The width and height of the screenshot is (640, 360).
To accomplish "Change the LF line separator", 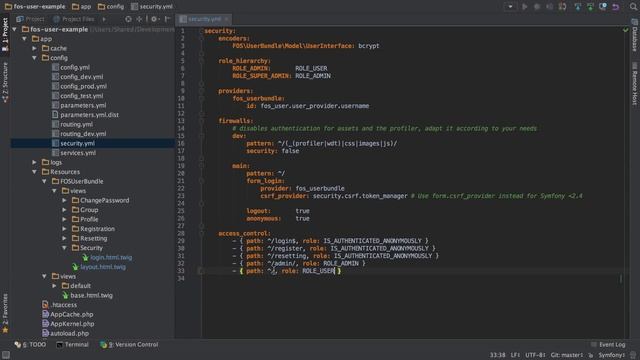I will point(516,355).
